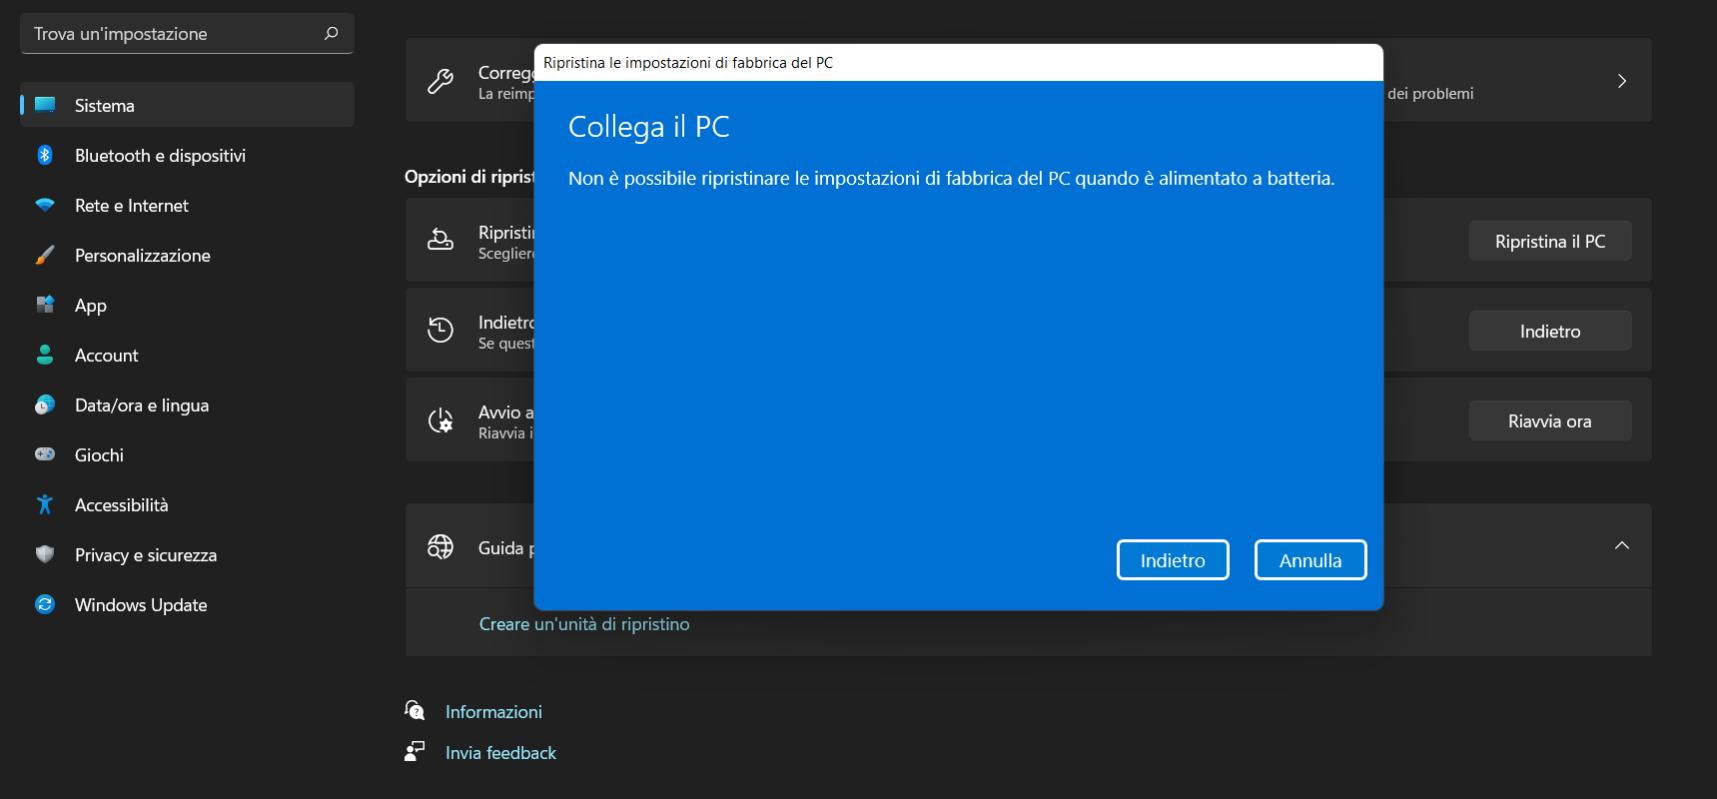This screenshot has width=1717, height=799.
Task: Click the Indietro button in recovery options
Action: pos(1550,331)
